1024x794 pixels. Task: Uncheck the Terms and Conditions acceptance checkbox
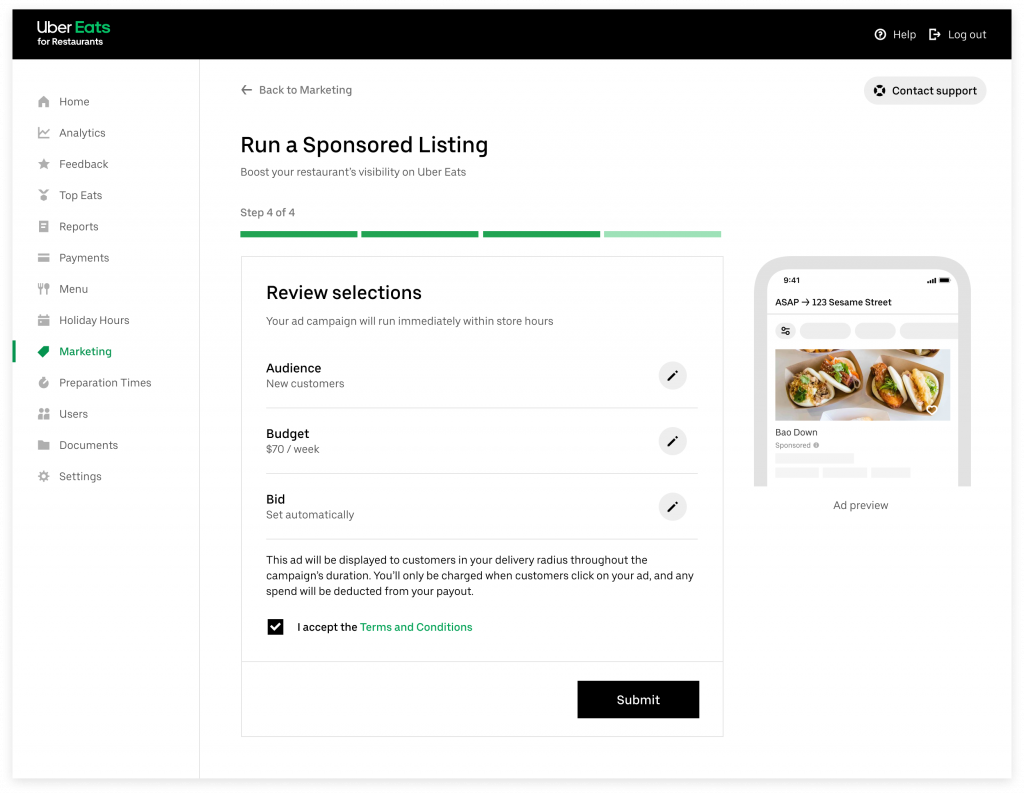tap(276, 627)
